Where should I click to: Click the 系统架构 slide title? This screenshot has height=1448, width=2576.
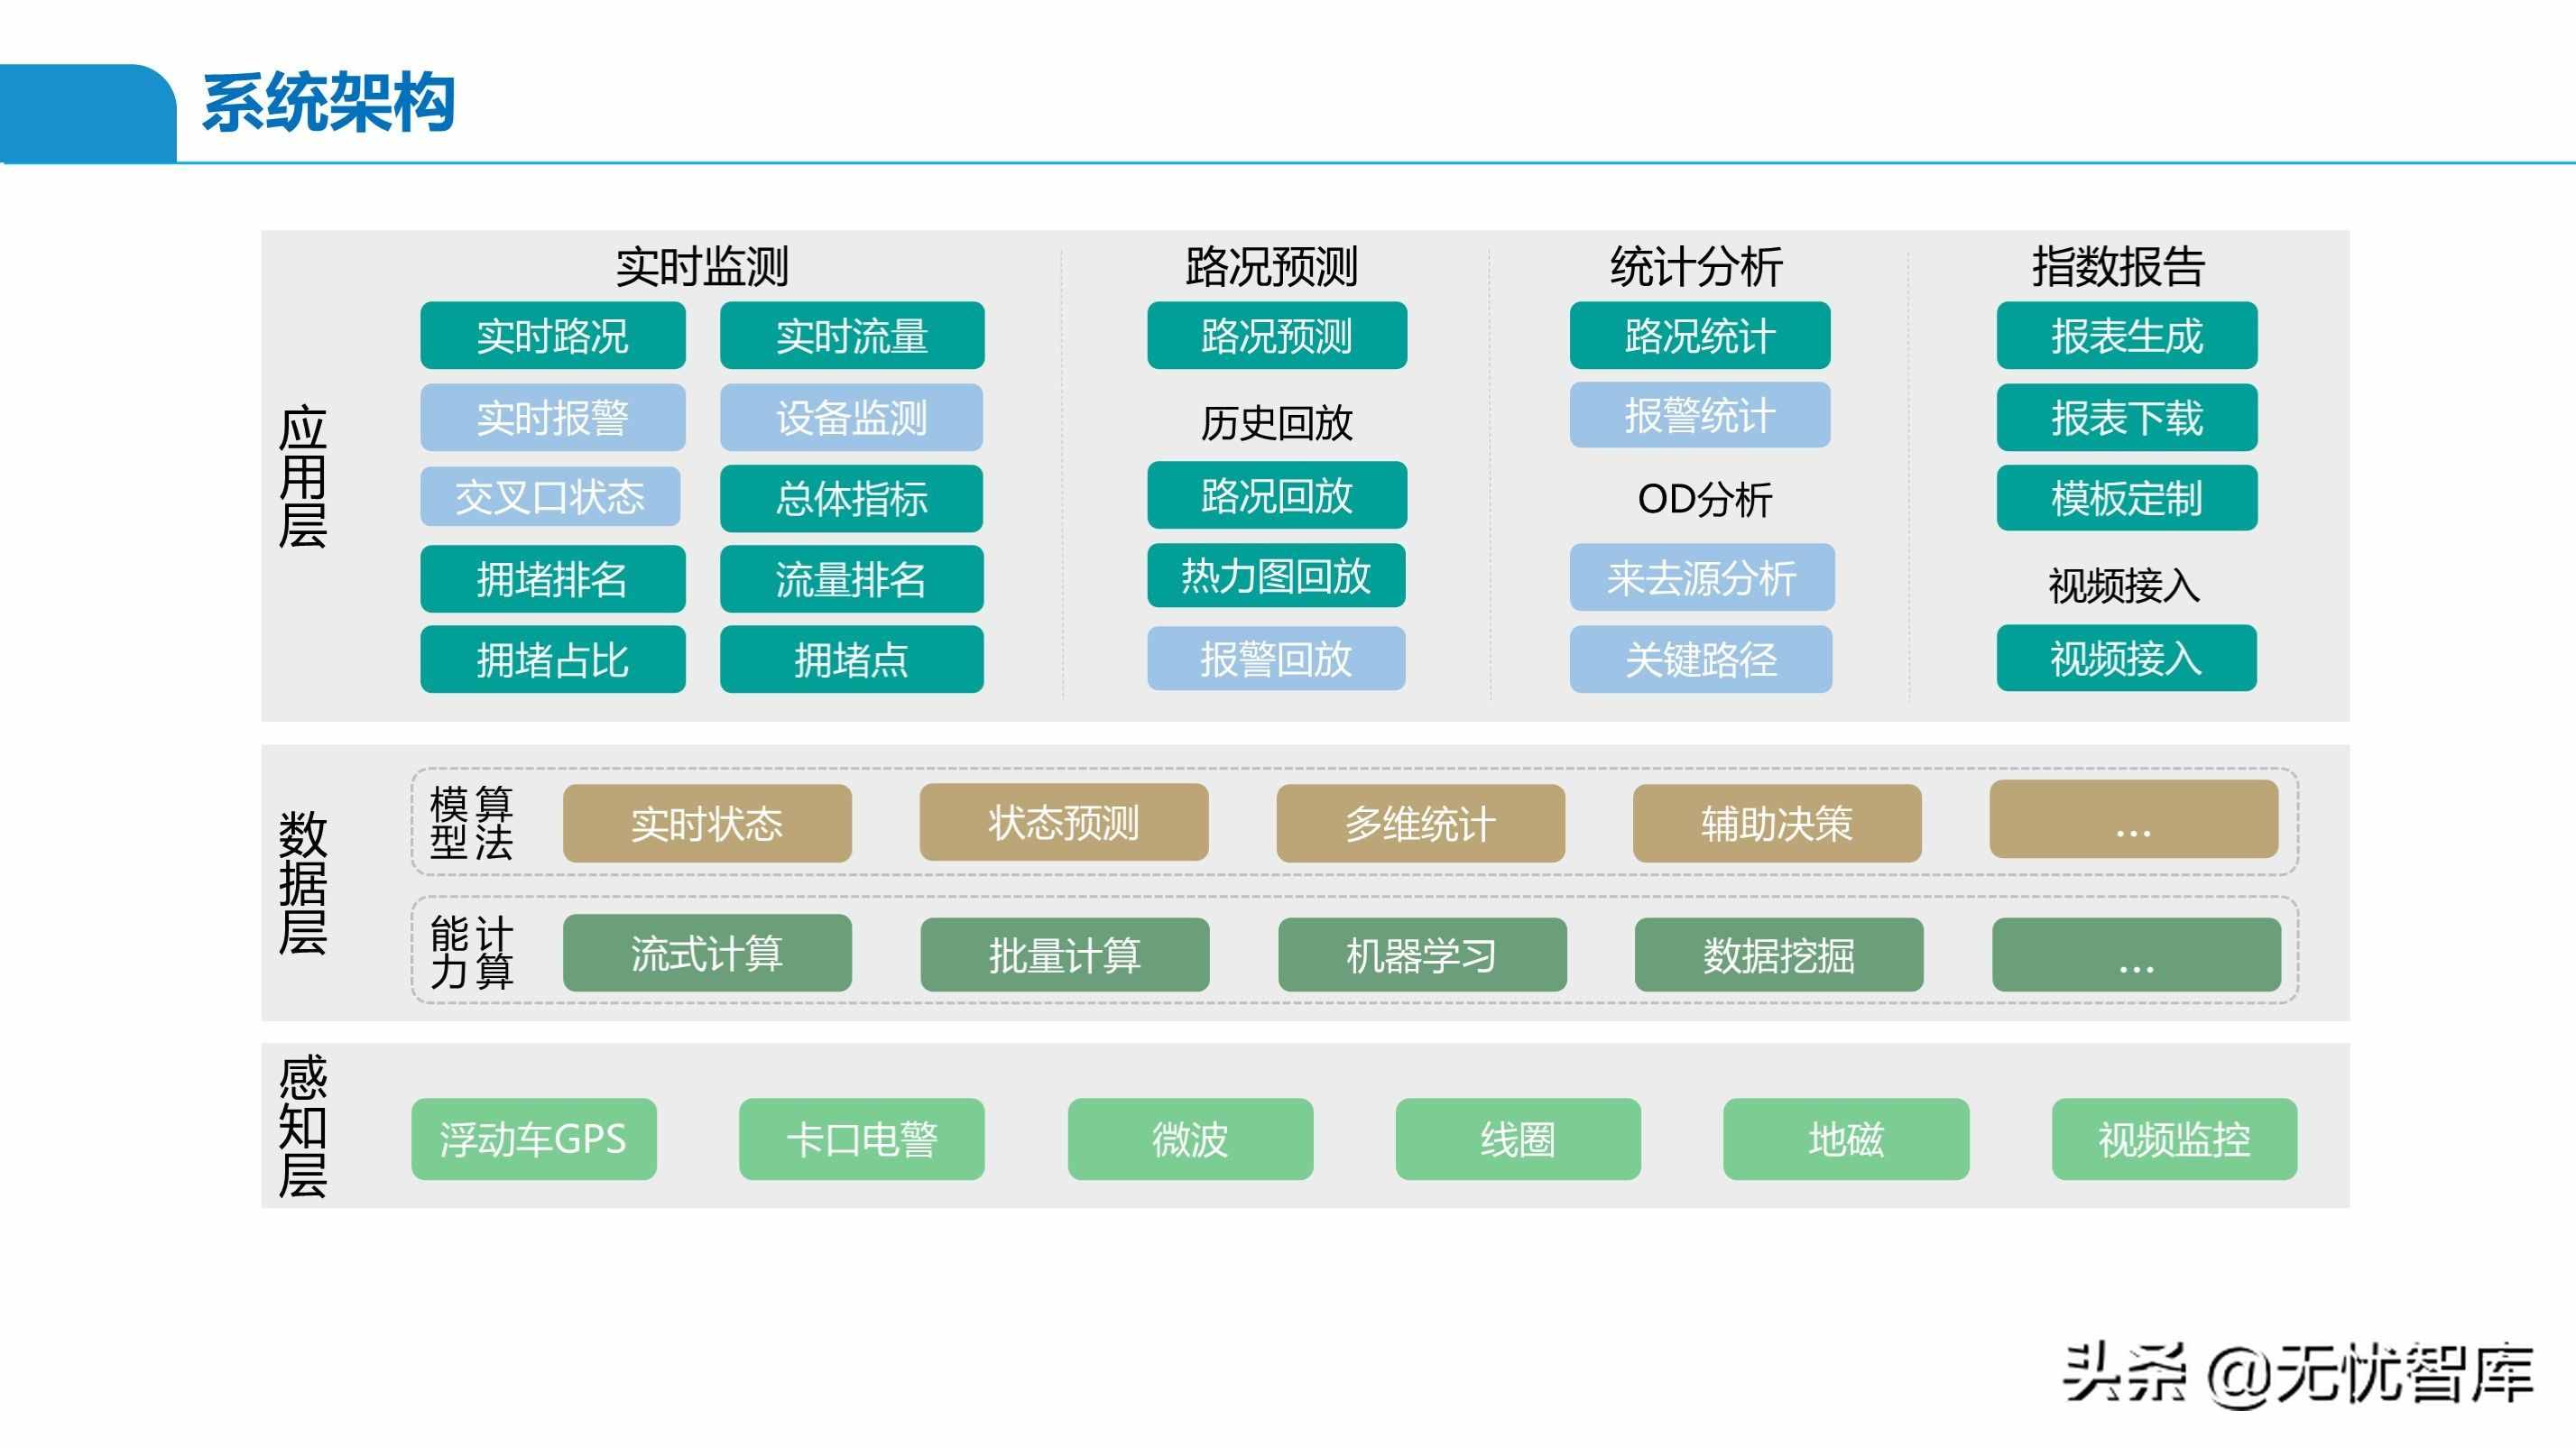pos(329,103)
